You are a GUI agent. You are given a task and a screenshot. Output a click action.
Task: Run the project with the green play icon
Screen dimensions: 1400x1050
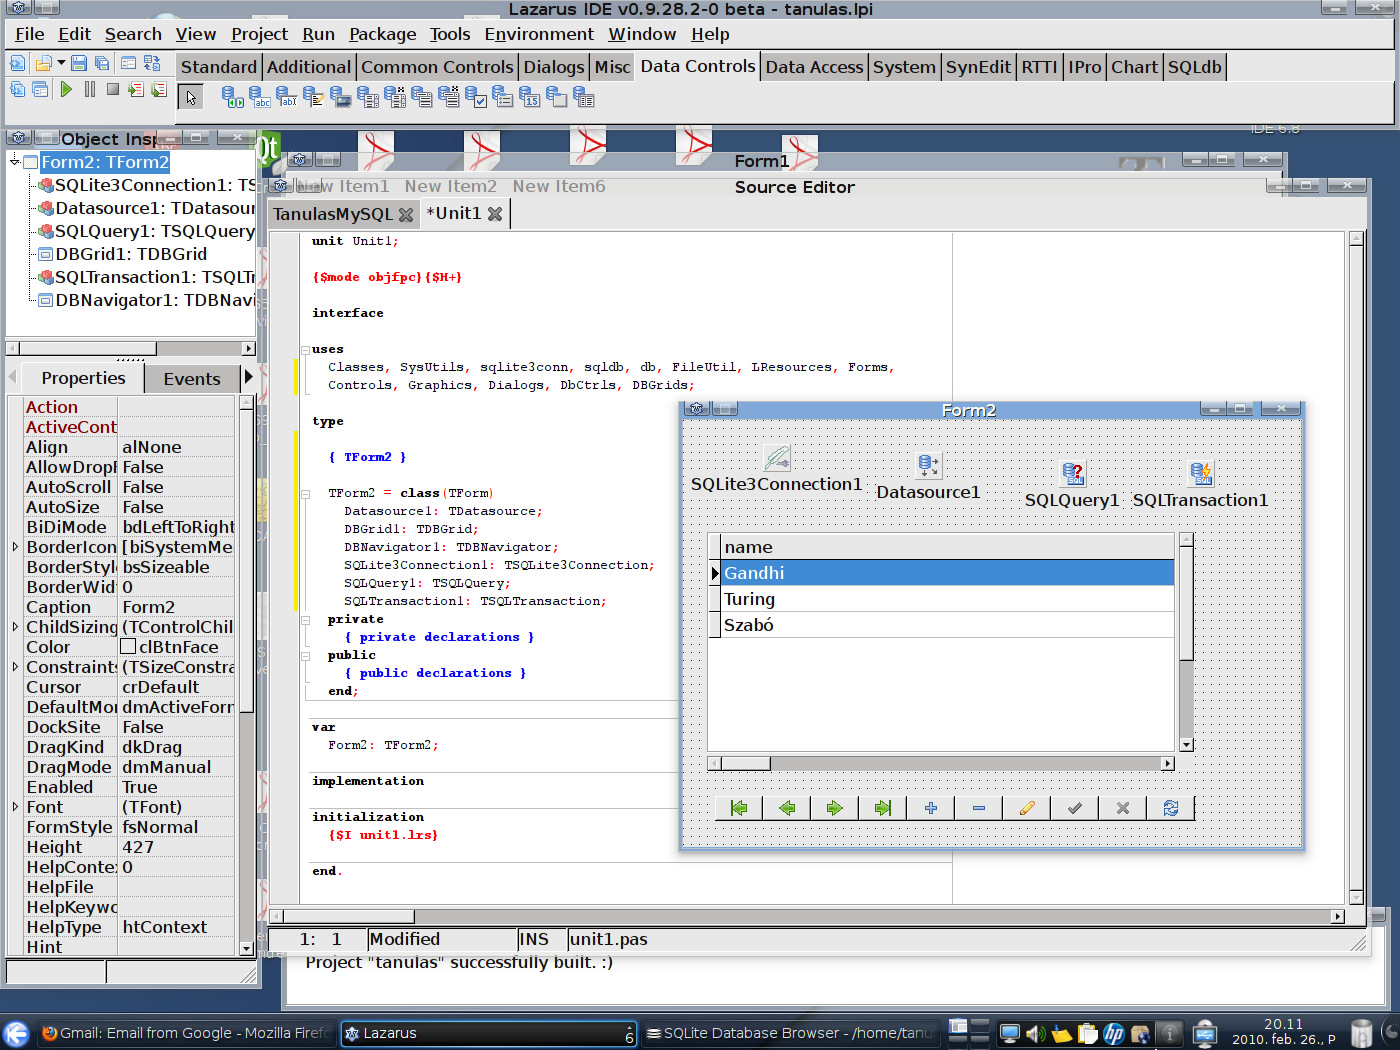click(x=66, y=89)
